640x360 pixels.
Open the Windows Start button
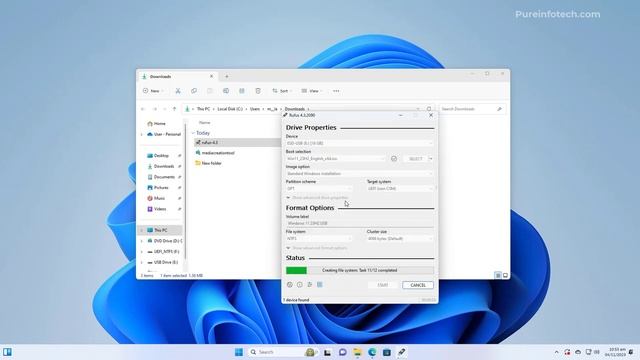pos(239,352)
